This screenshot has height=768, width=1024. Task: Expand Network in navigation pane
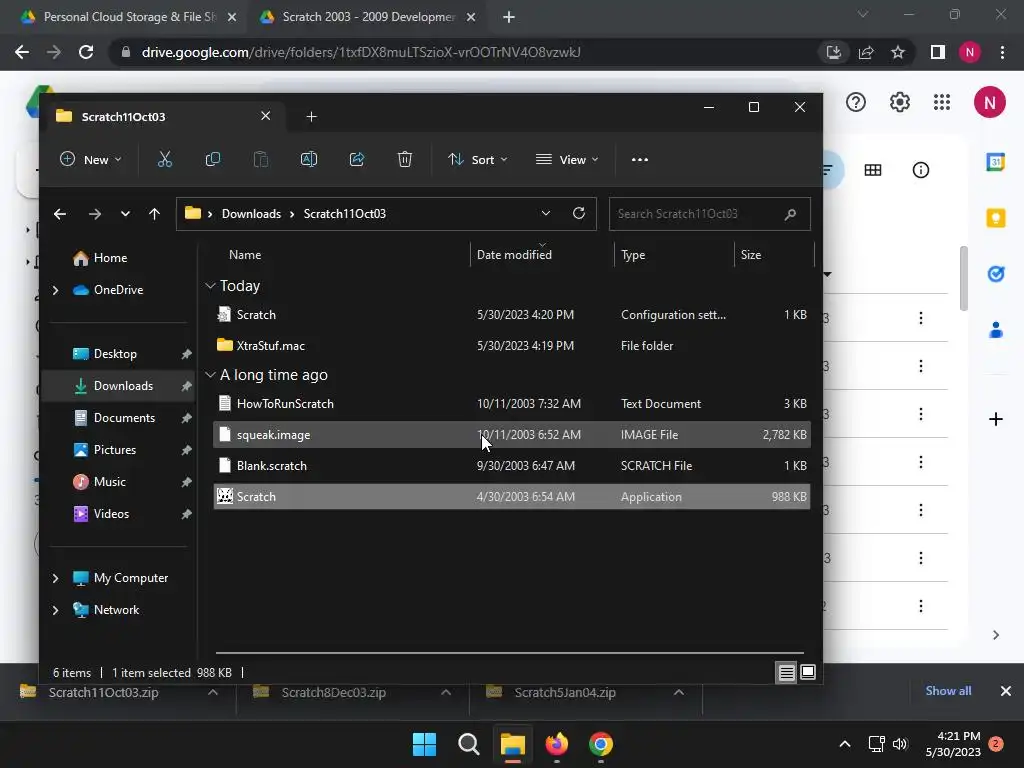point(56,610)
